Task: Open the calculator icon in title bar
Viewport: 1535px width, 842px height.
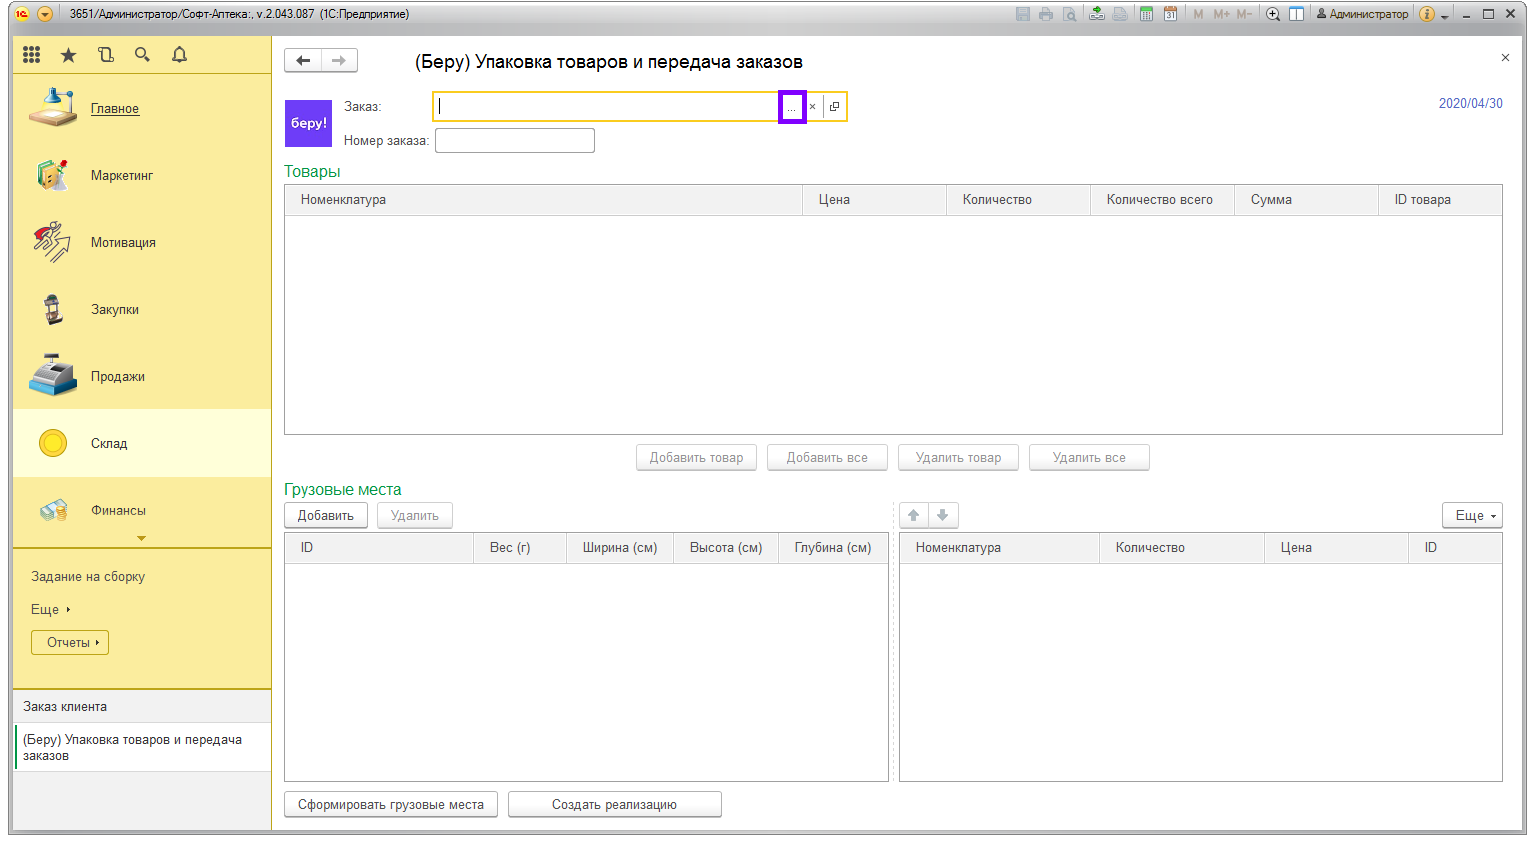Action: tap(1146, 14)
